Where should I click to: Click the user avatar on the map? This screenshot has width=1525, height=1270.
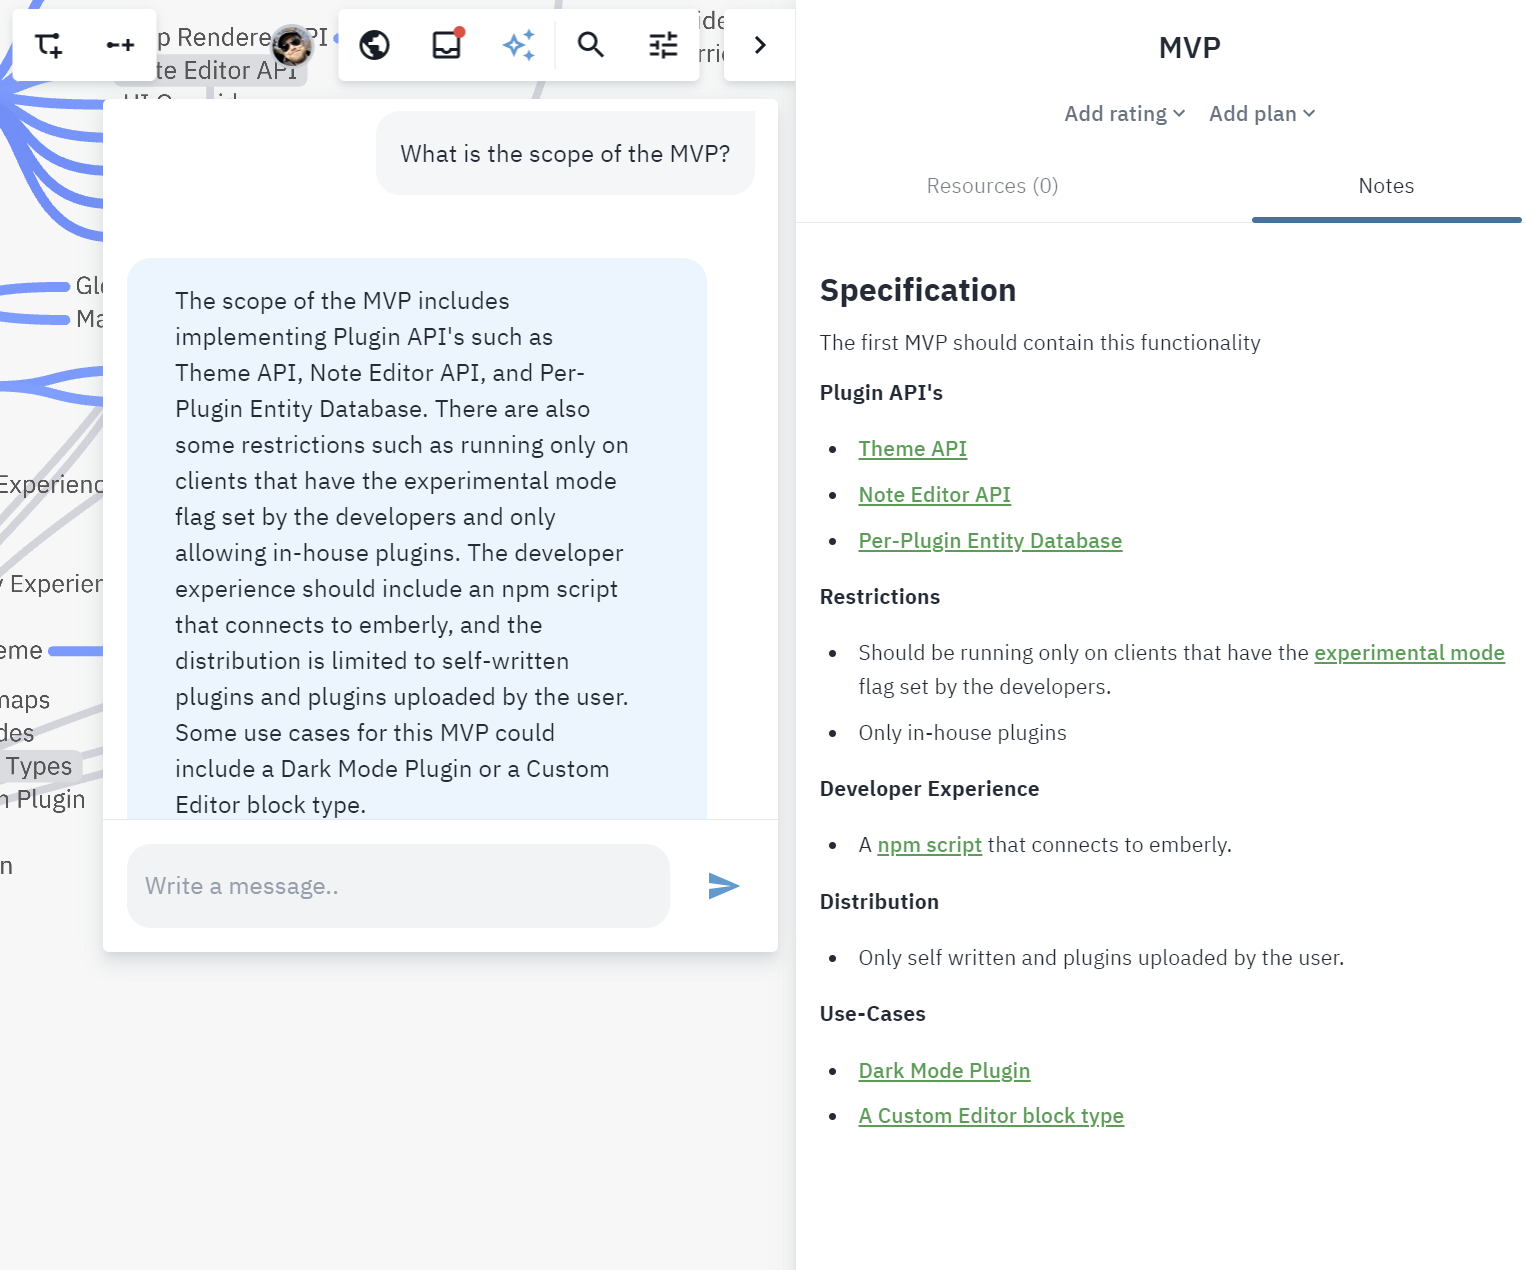(292, 44)
